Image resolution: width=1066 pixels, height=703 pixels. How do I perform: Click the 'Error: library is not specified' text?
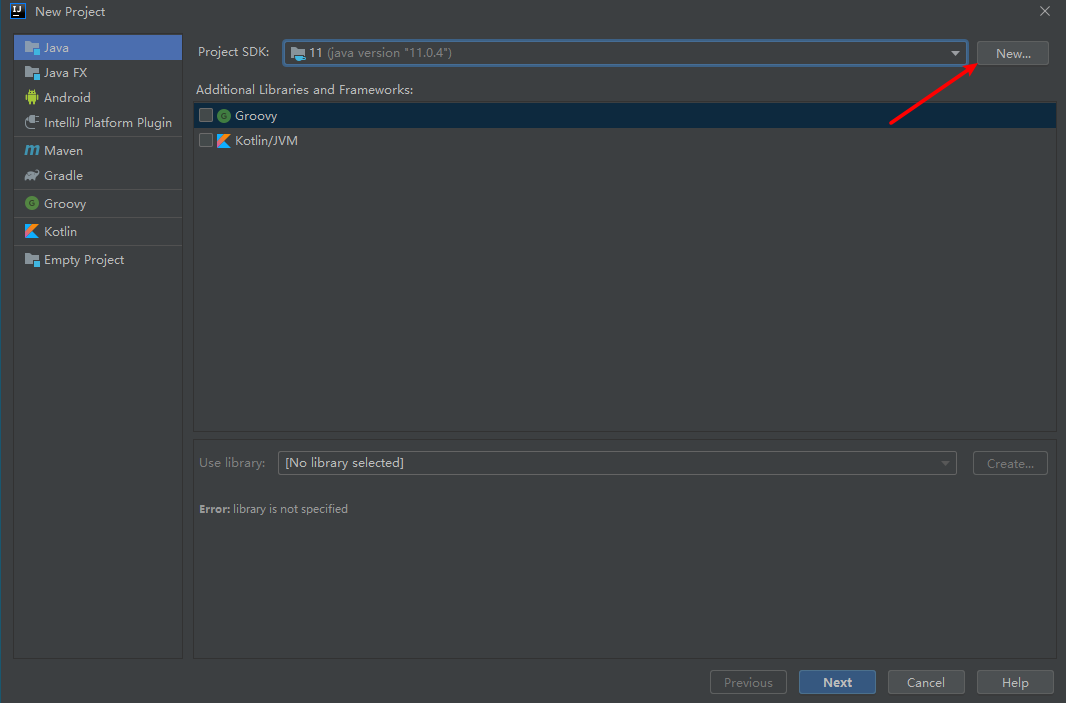pyautogui.click(x=273, y=509)
